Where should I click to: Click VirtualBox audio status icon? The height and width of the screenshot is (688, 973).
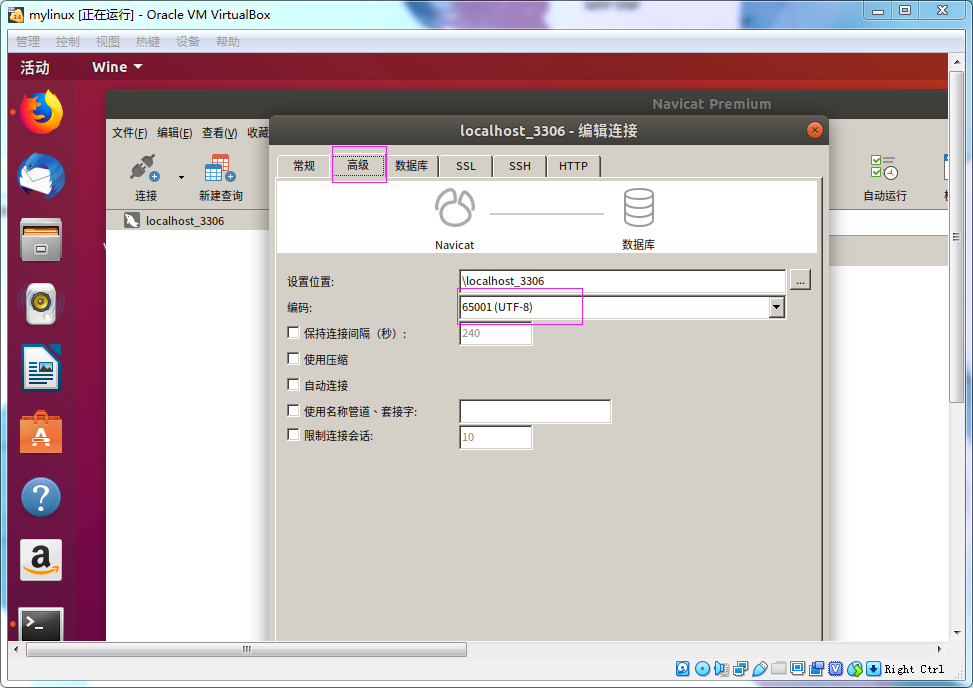coord(721,668)
